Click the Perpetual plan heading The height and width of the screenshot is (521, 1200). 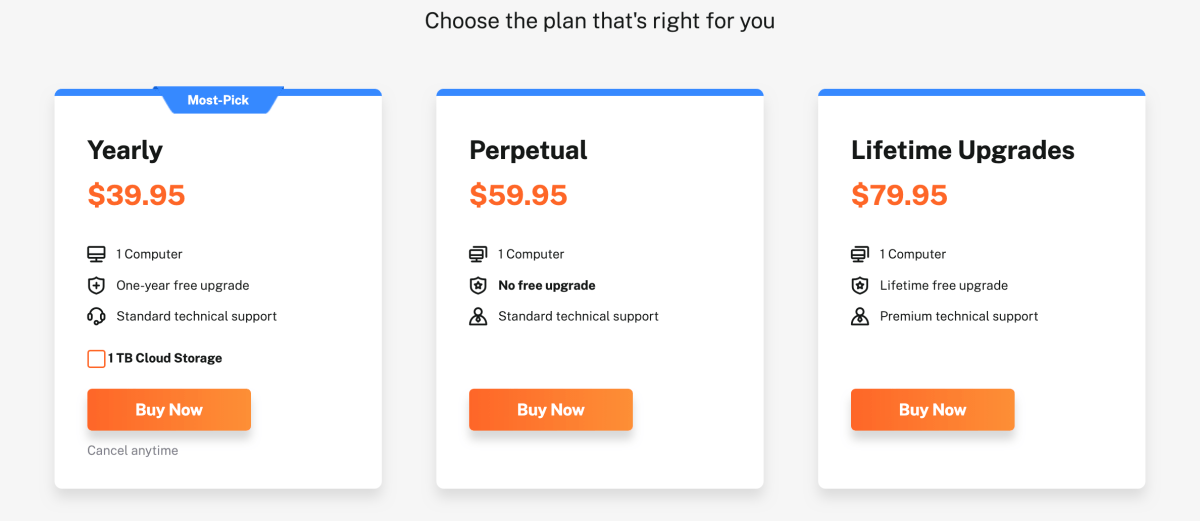(528, 150)
